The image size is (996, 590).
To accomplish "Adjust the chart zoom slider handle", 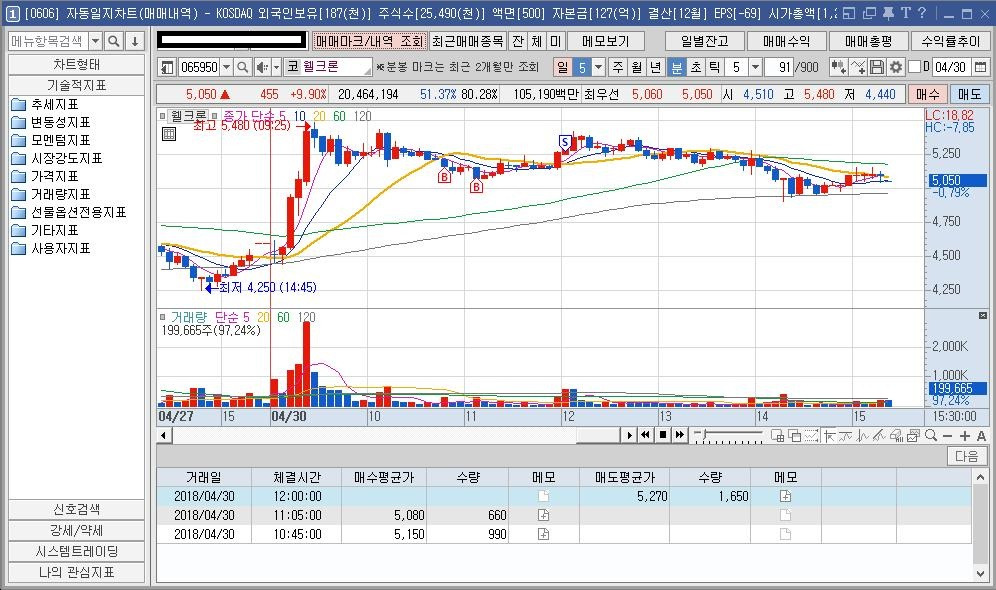I will click(x=704, y=434).
